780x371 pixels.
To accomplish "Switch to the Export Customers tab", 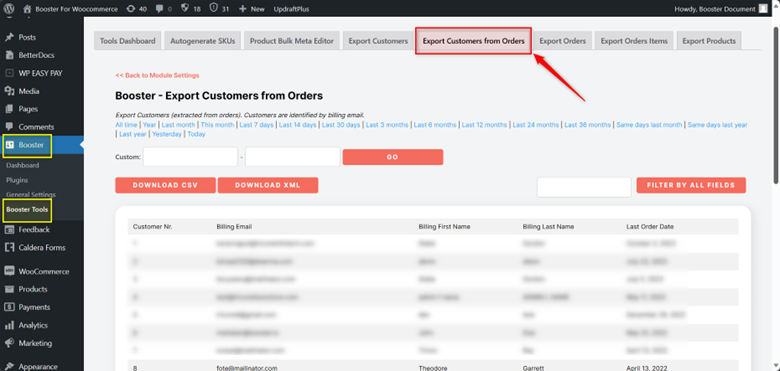I will click(x=378, y=41).
